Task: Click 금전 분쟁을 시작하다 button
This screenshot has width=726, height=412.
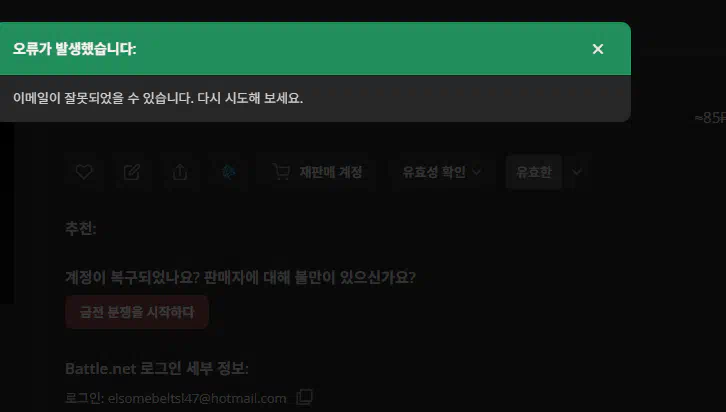Action: point(137,312)
